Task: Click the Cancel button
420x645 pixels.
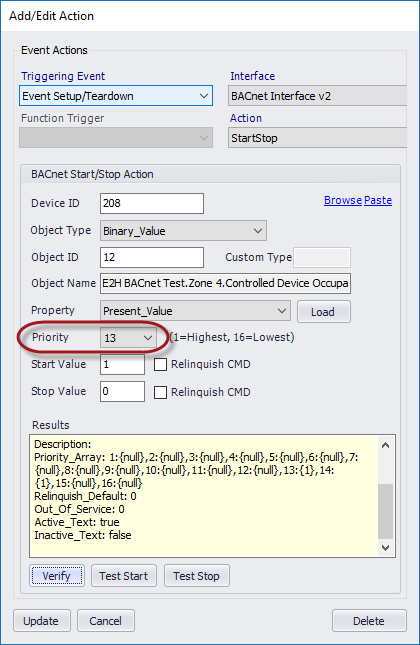Action: pos(106,620)
